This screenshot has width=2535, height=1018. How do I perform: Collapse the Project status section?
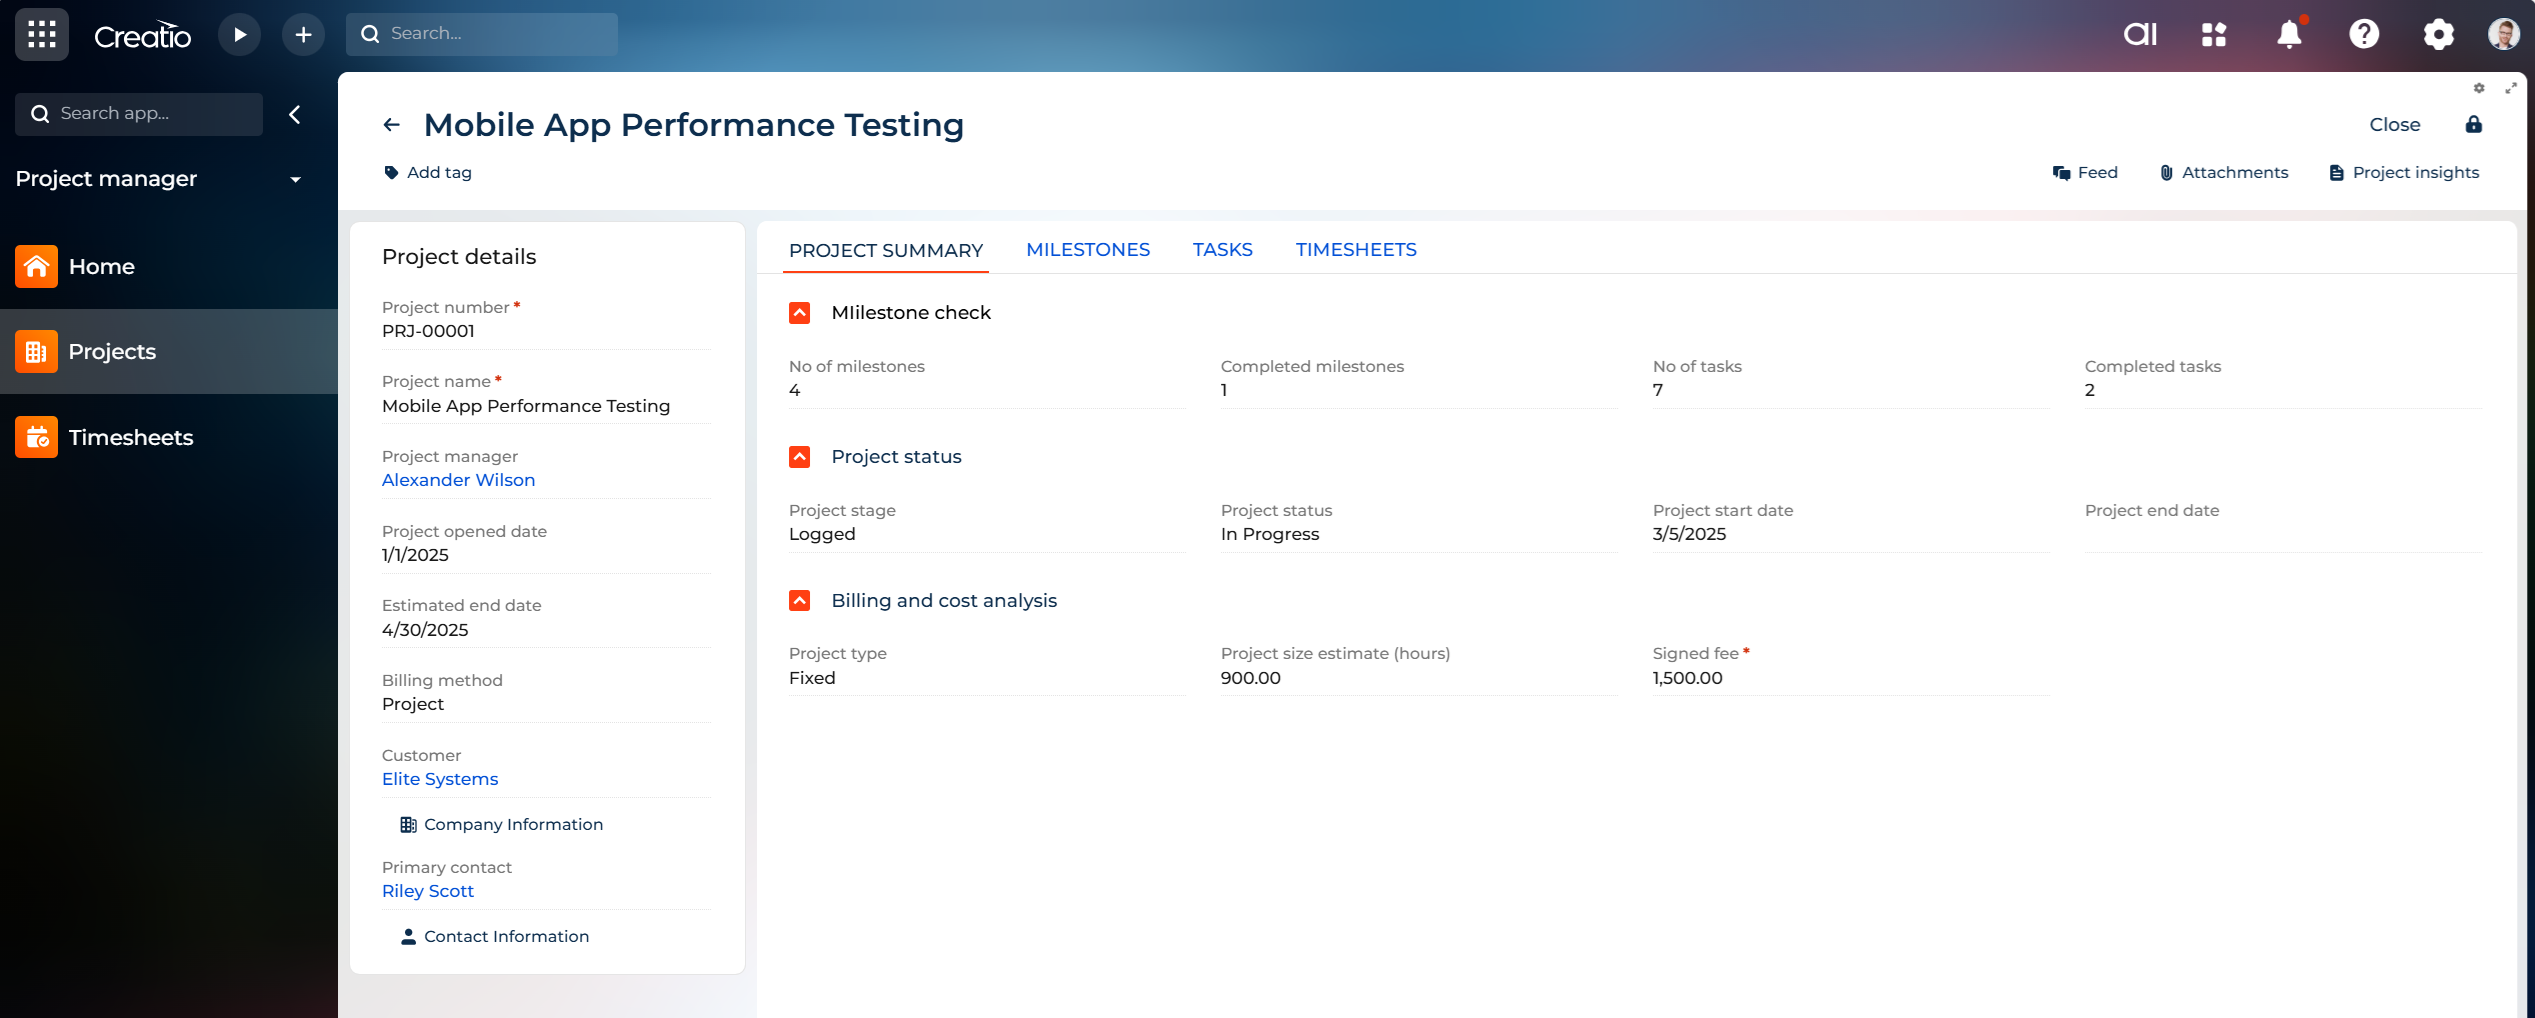tap(799, 457)
